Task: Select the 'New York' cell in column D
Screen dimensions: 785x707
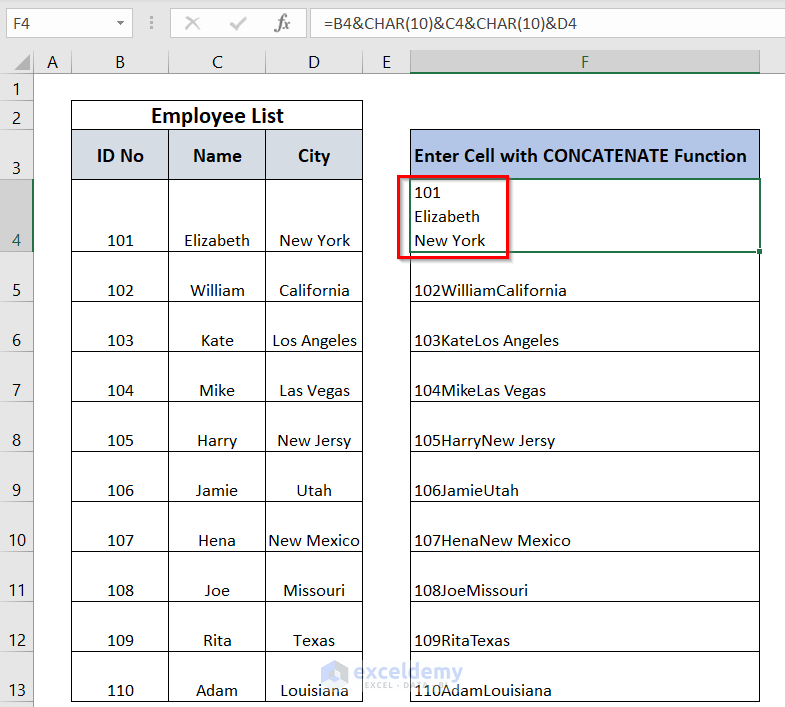Action: [314, 216]
